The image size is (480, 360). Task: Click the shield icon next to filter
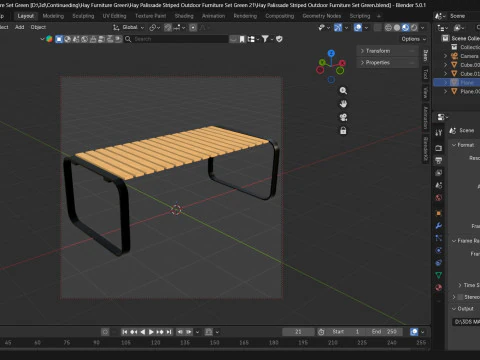279,39
